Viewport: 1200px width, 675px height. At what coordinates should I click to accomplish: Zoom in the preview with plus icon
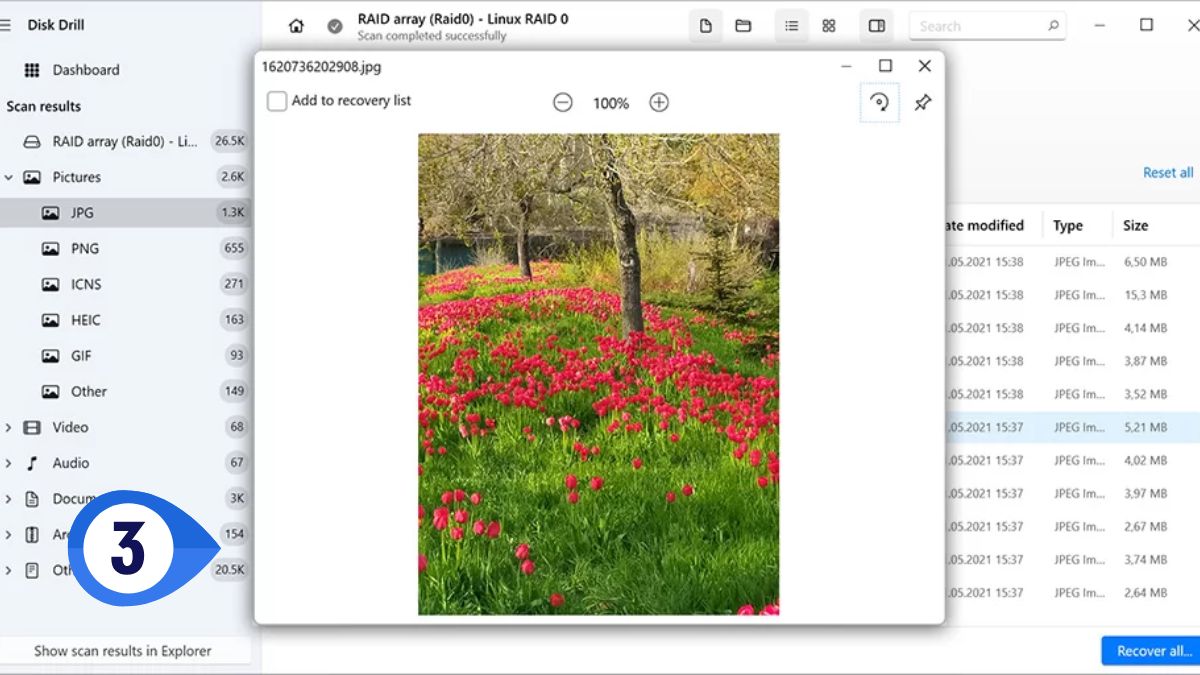click(659, 102)
